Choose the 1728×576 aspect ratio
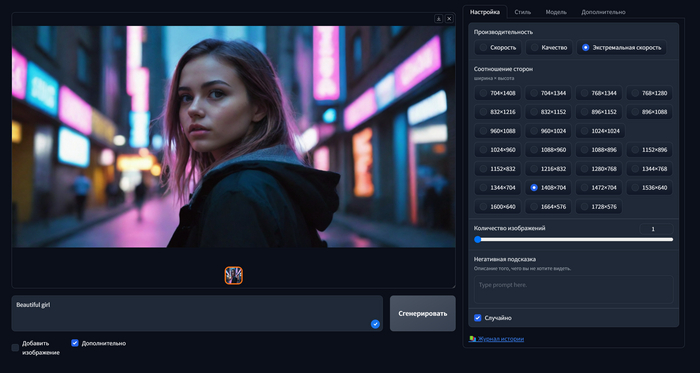Screen dimensions: 700x373 [599, 207]
